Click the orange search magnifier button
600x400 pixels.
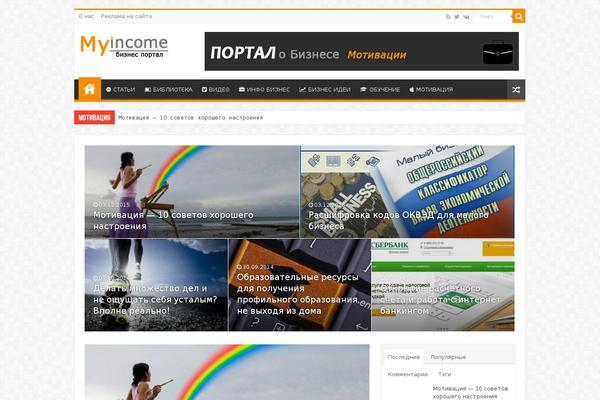click(x=518, y=16)
